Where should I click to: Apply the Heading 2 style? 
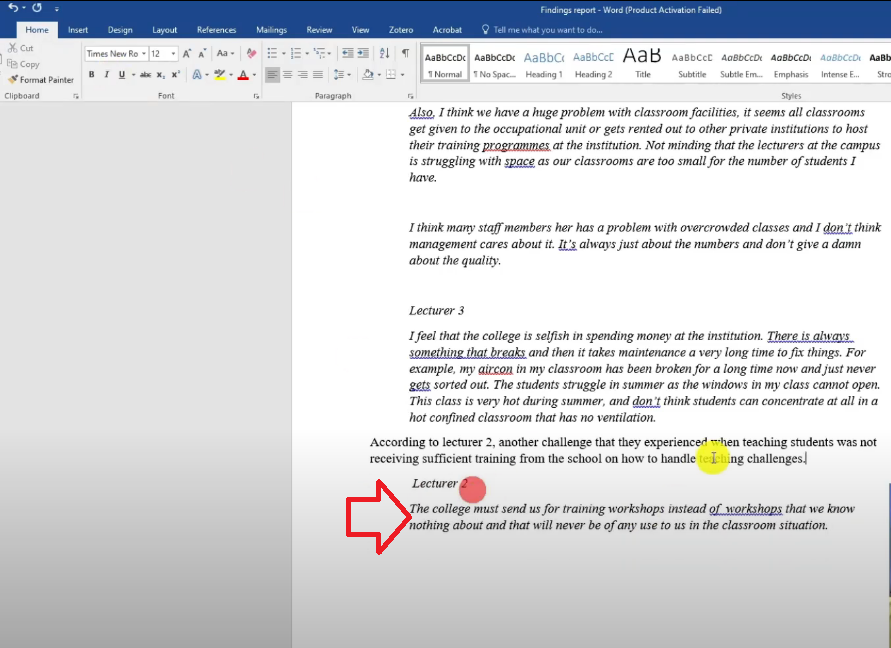[593, 64]
